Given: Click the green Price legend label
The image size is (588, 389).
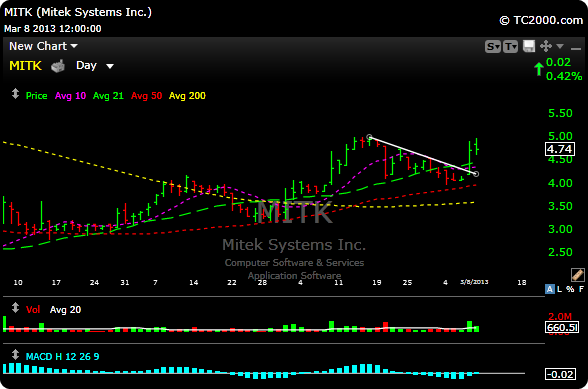Looking at the screenshot, I should (x=36, y=96).
